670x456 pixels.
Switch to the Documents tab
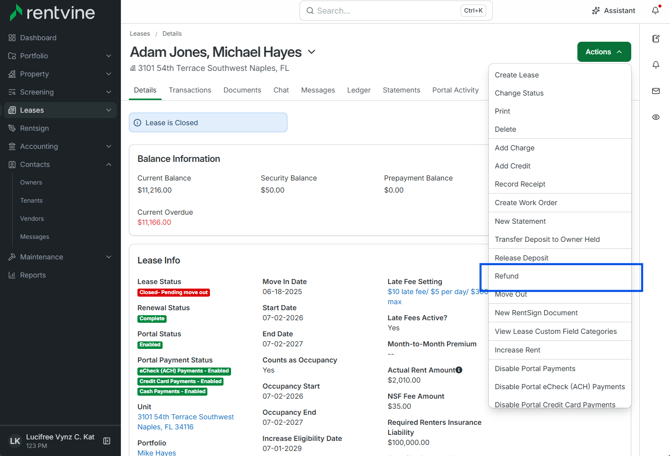tap(242, 90)
